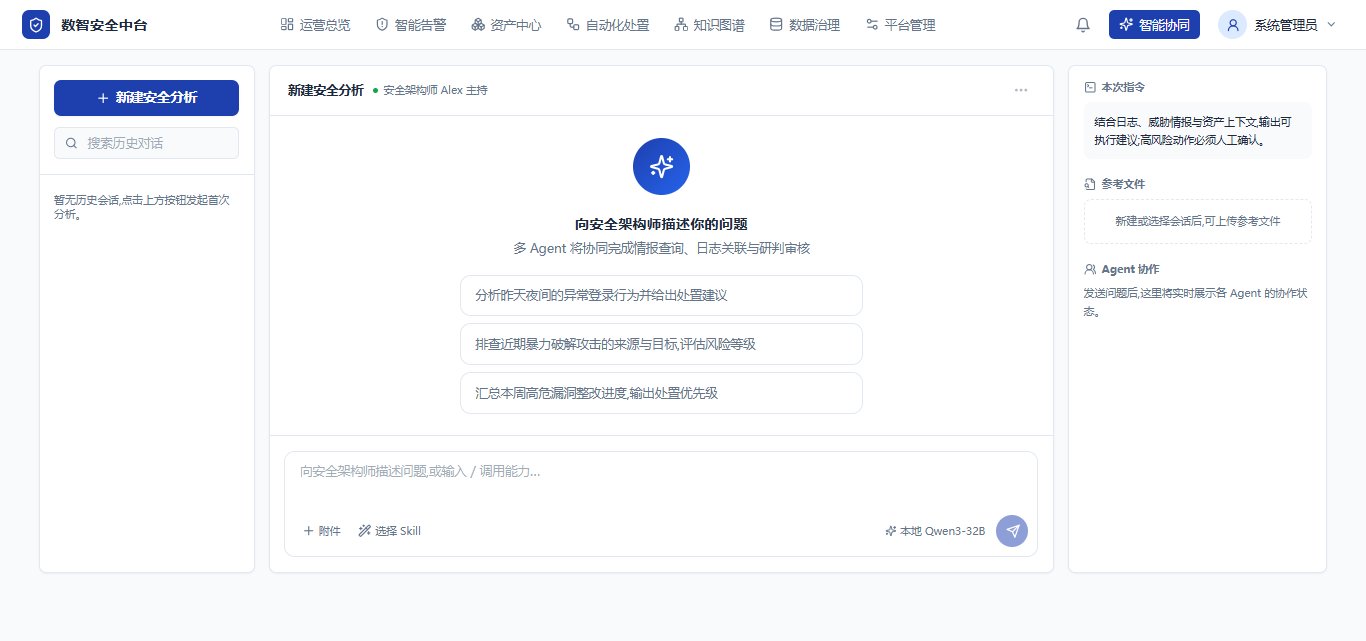Click the 新建安全分析 conversation title
The image size is (1366, 641).
coord(326,90)
